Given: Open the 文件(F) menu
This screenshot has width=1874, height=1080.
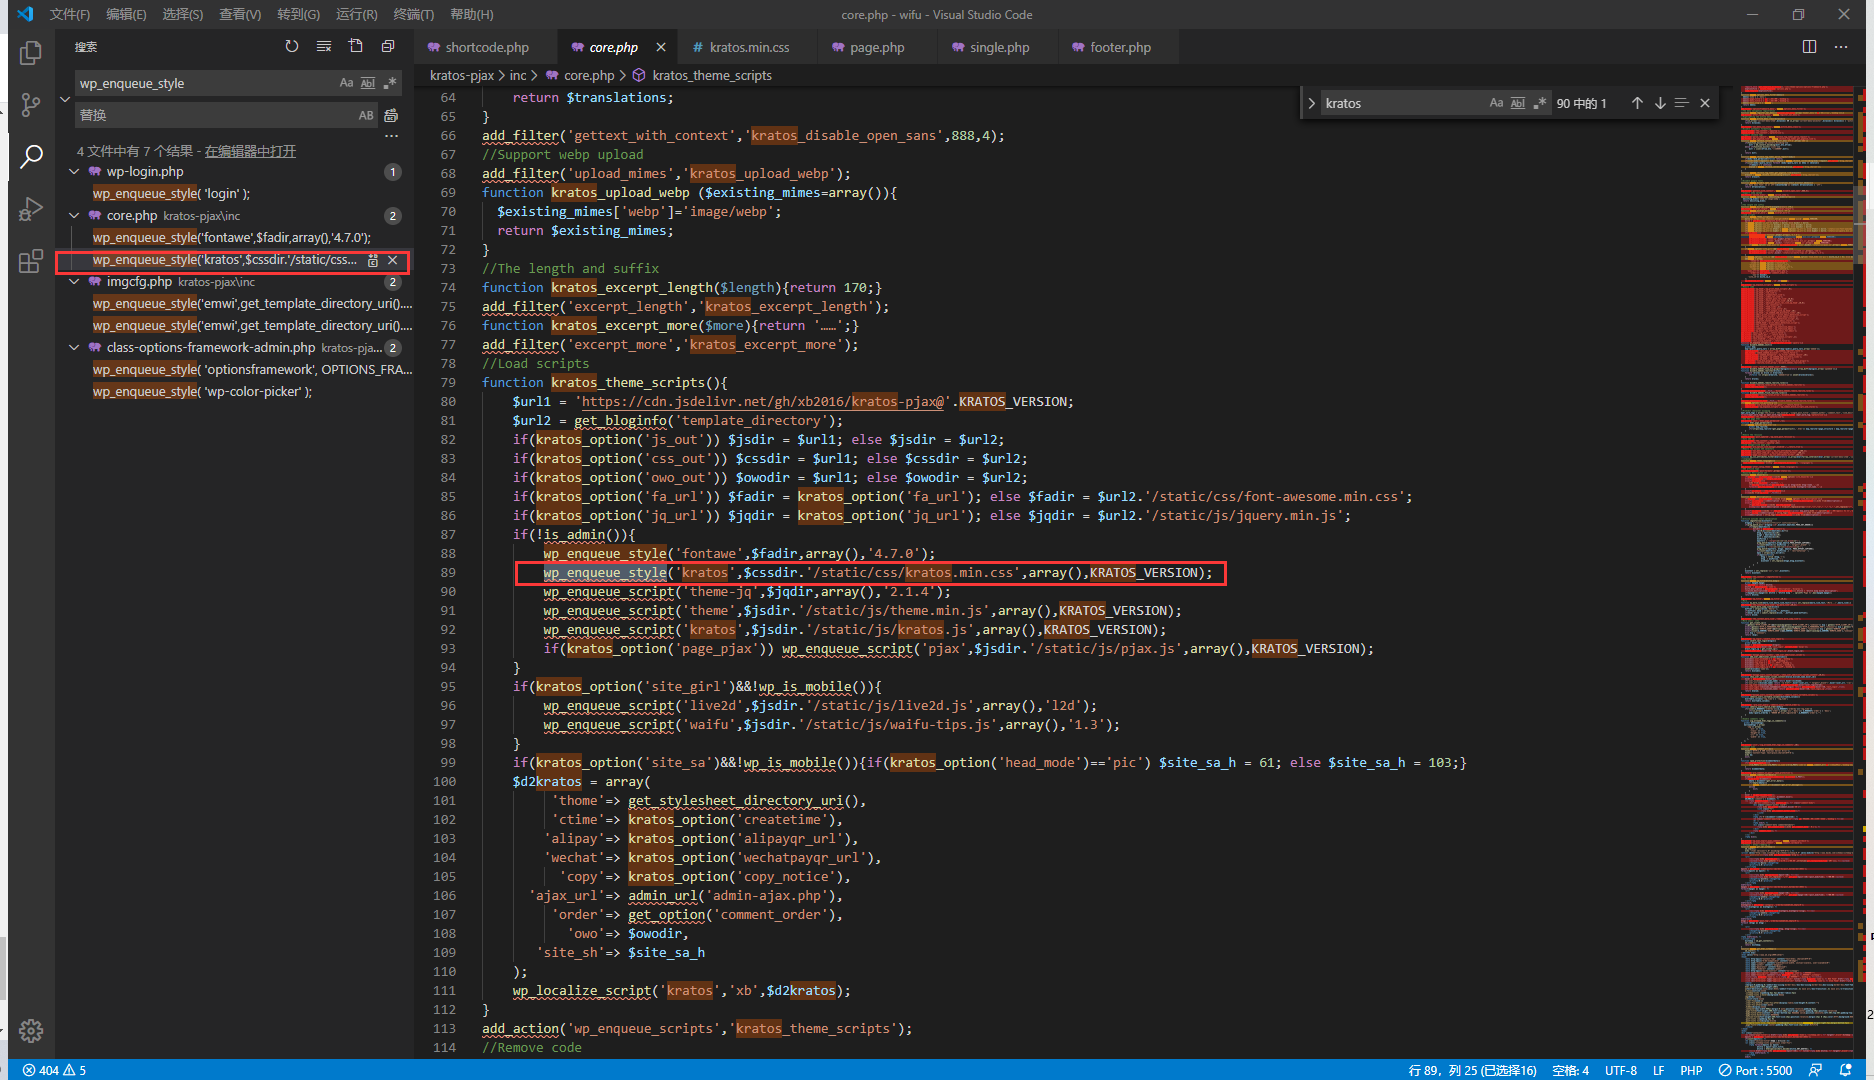Looking at the screenshot, I should pos(70,14).
